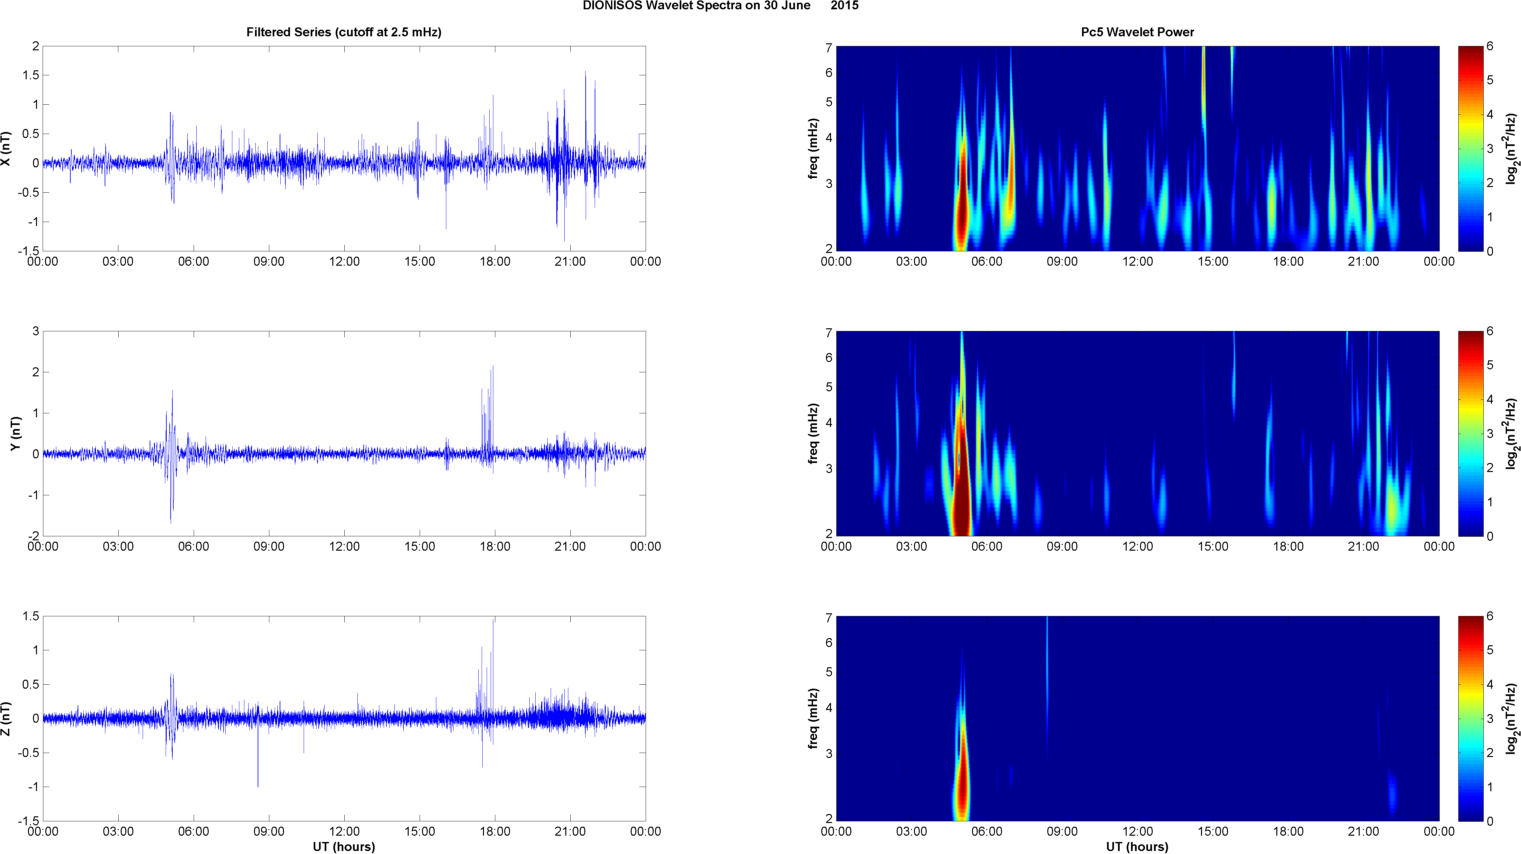Click 'UT (hours)' label under bottom spectrogram

pos(1137,847)
